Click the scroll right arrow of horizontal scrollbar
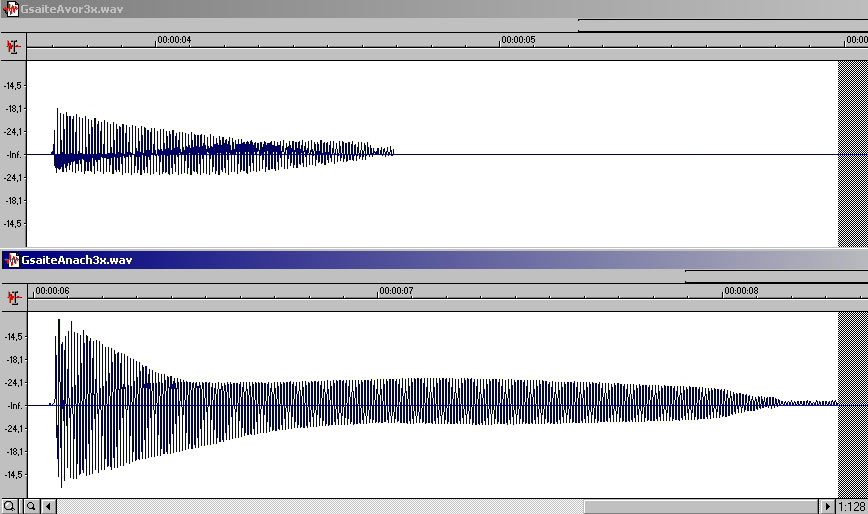 tap(827, 506)
